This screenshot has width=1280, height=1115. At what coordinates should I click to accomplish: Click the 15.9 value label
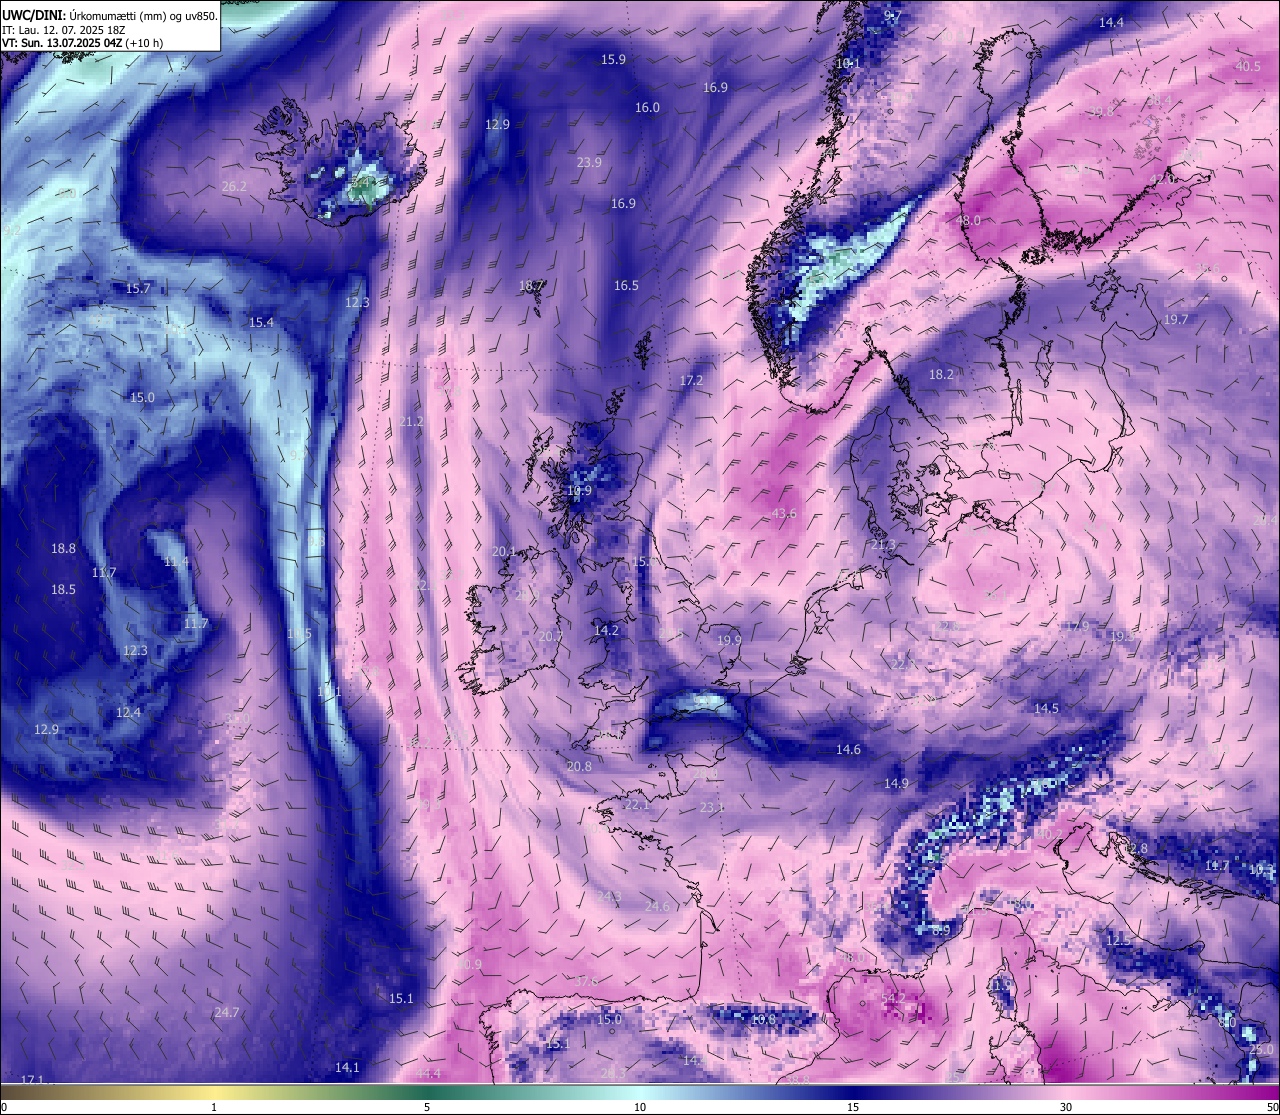(613, 59)
